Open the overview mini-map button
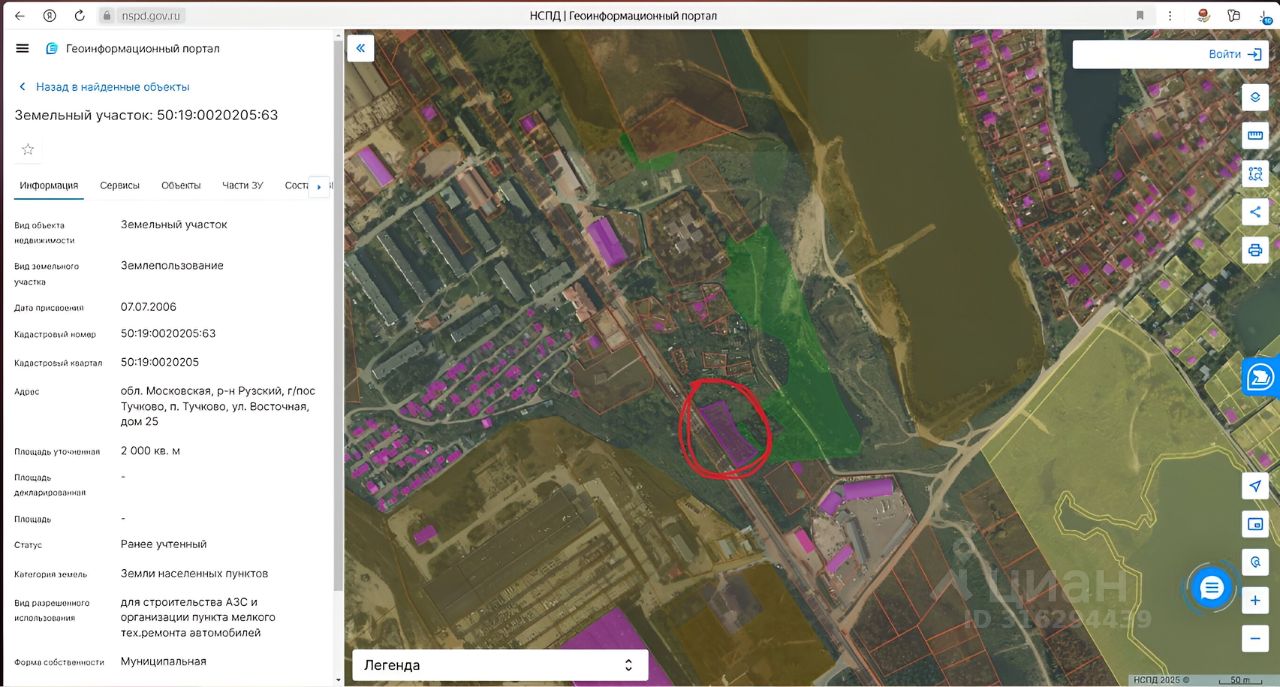This screenshot has height=687, width=1280. click(1255, 523)
